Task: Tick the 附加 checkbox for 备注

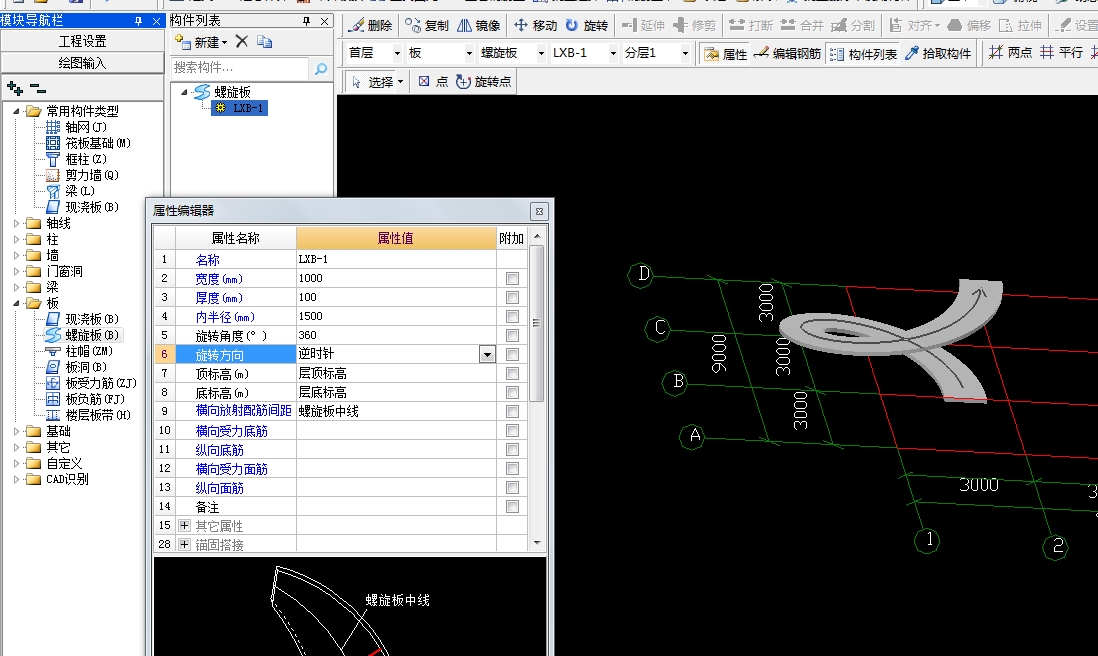Action: (513, 506)
